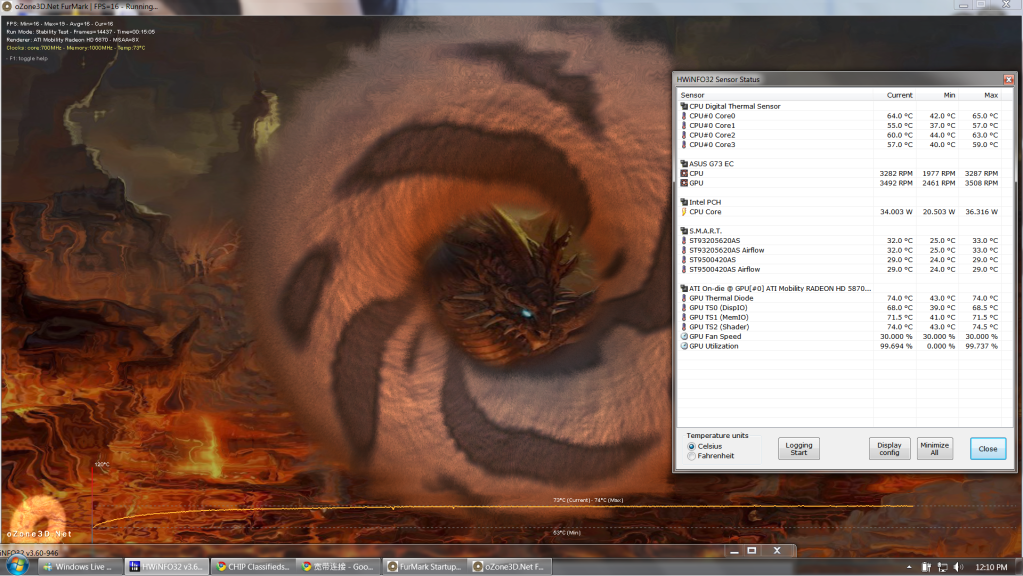The width and height of the screenshot is (1023, 576).
Task: Click the thermometer icon beside ST9320S620AS Airflow
Action: tap(684, 250)
